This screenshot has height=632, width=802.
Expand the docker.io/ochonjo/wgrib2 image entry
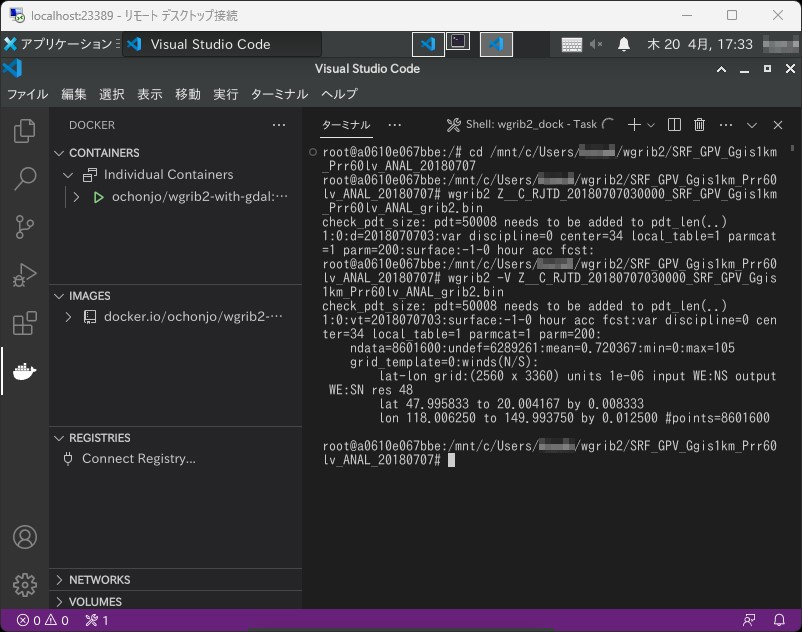(70, 317)
